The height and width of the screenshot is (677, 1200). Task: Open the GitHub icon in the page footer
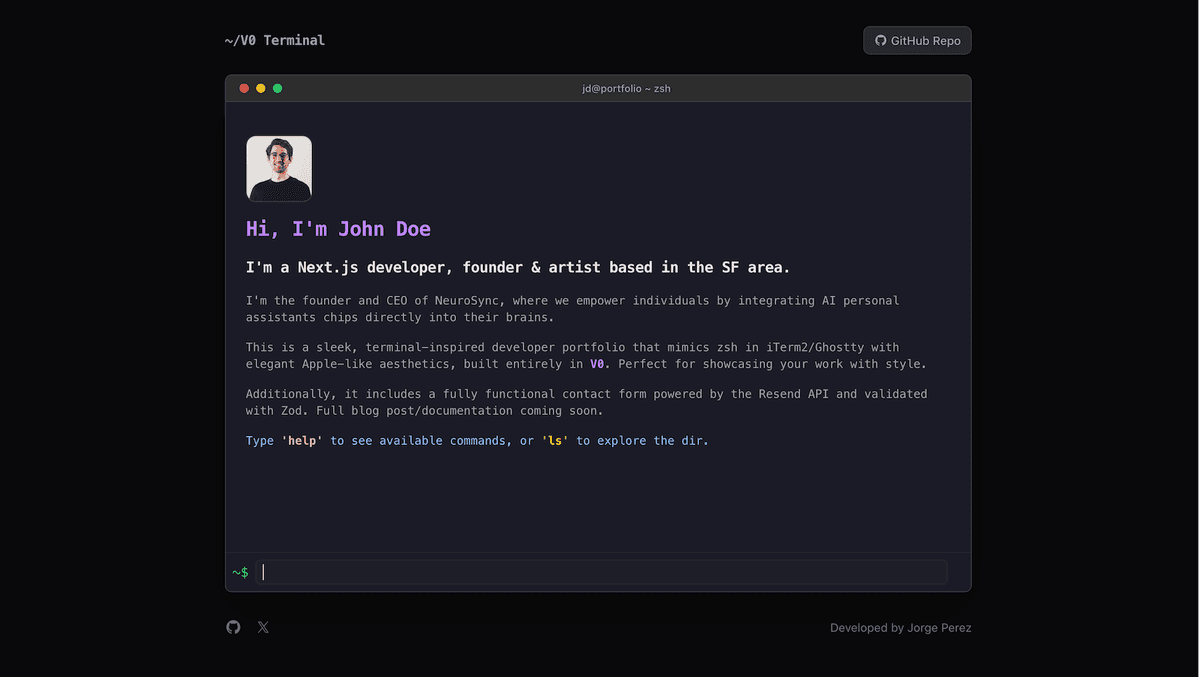click(x=233, y=627)
